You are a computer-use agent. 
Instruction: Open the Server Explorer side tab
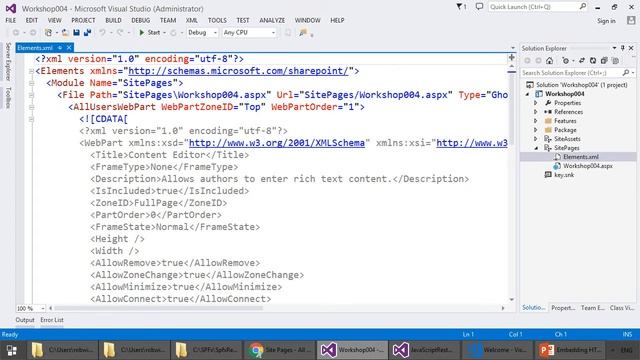tap(8, 61)
